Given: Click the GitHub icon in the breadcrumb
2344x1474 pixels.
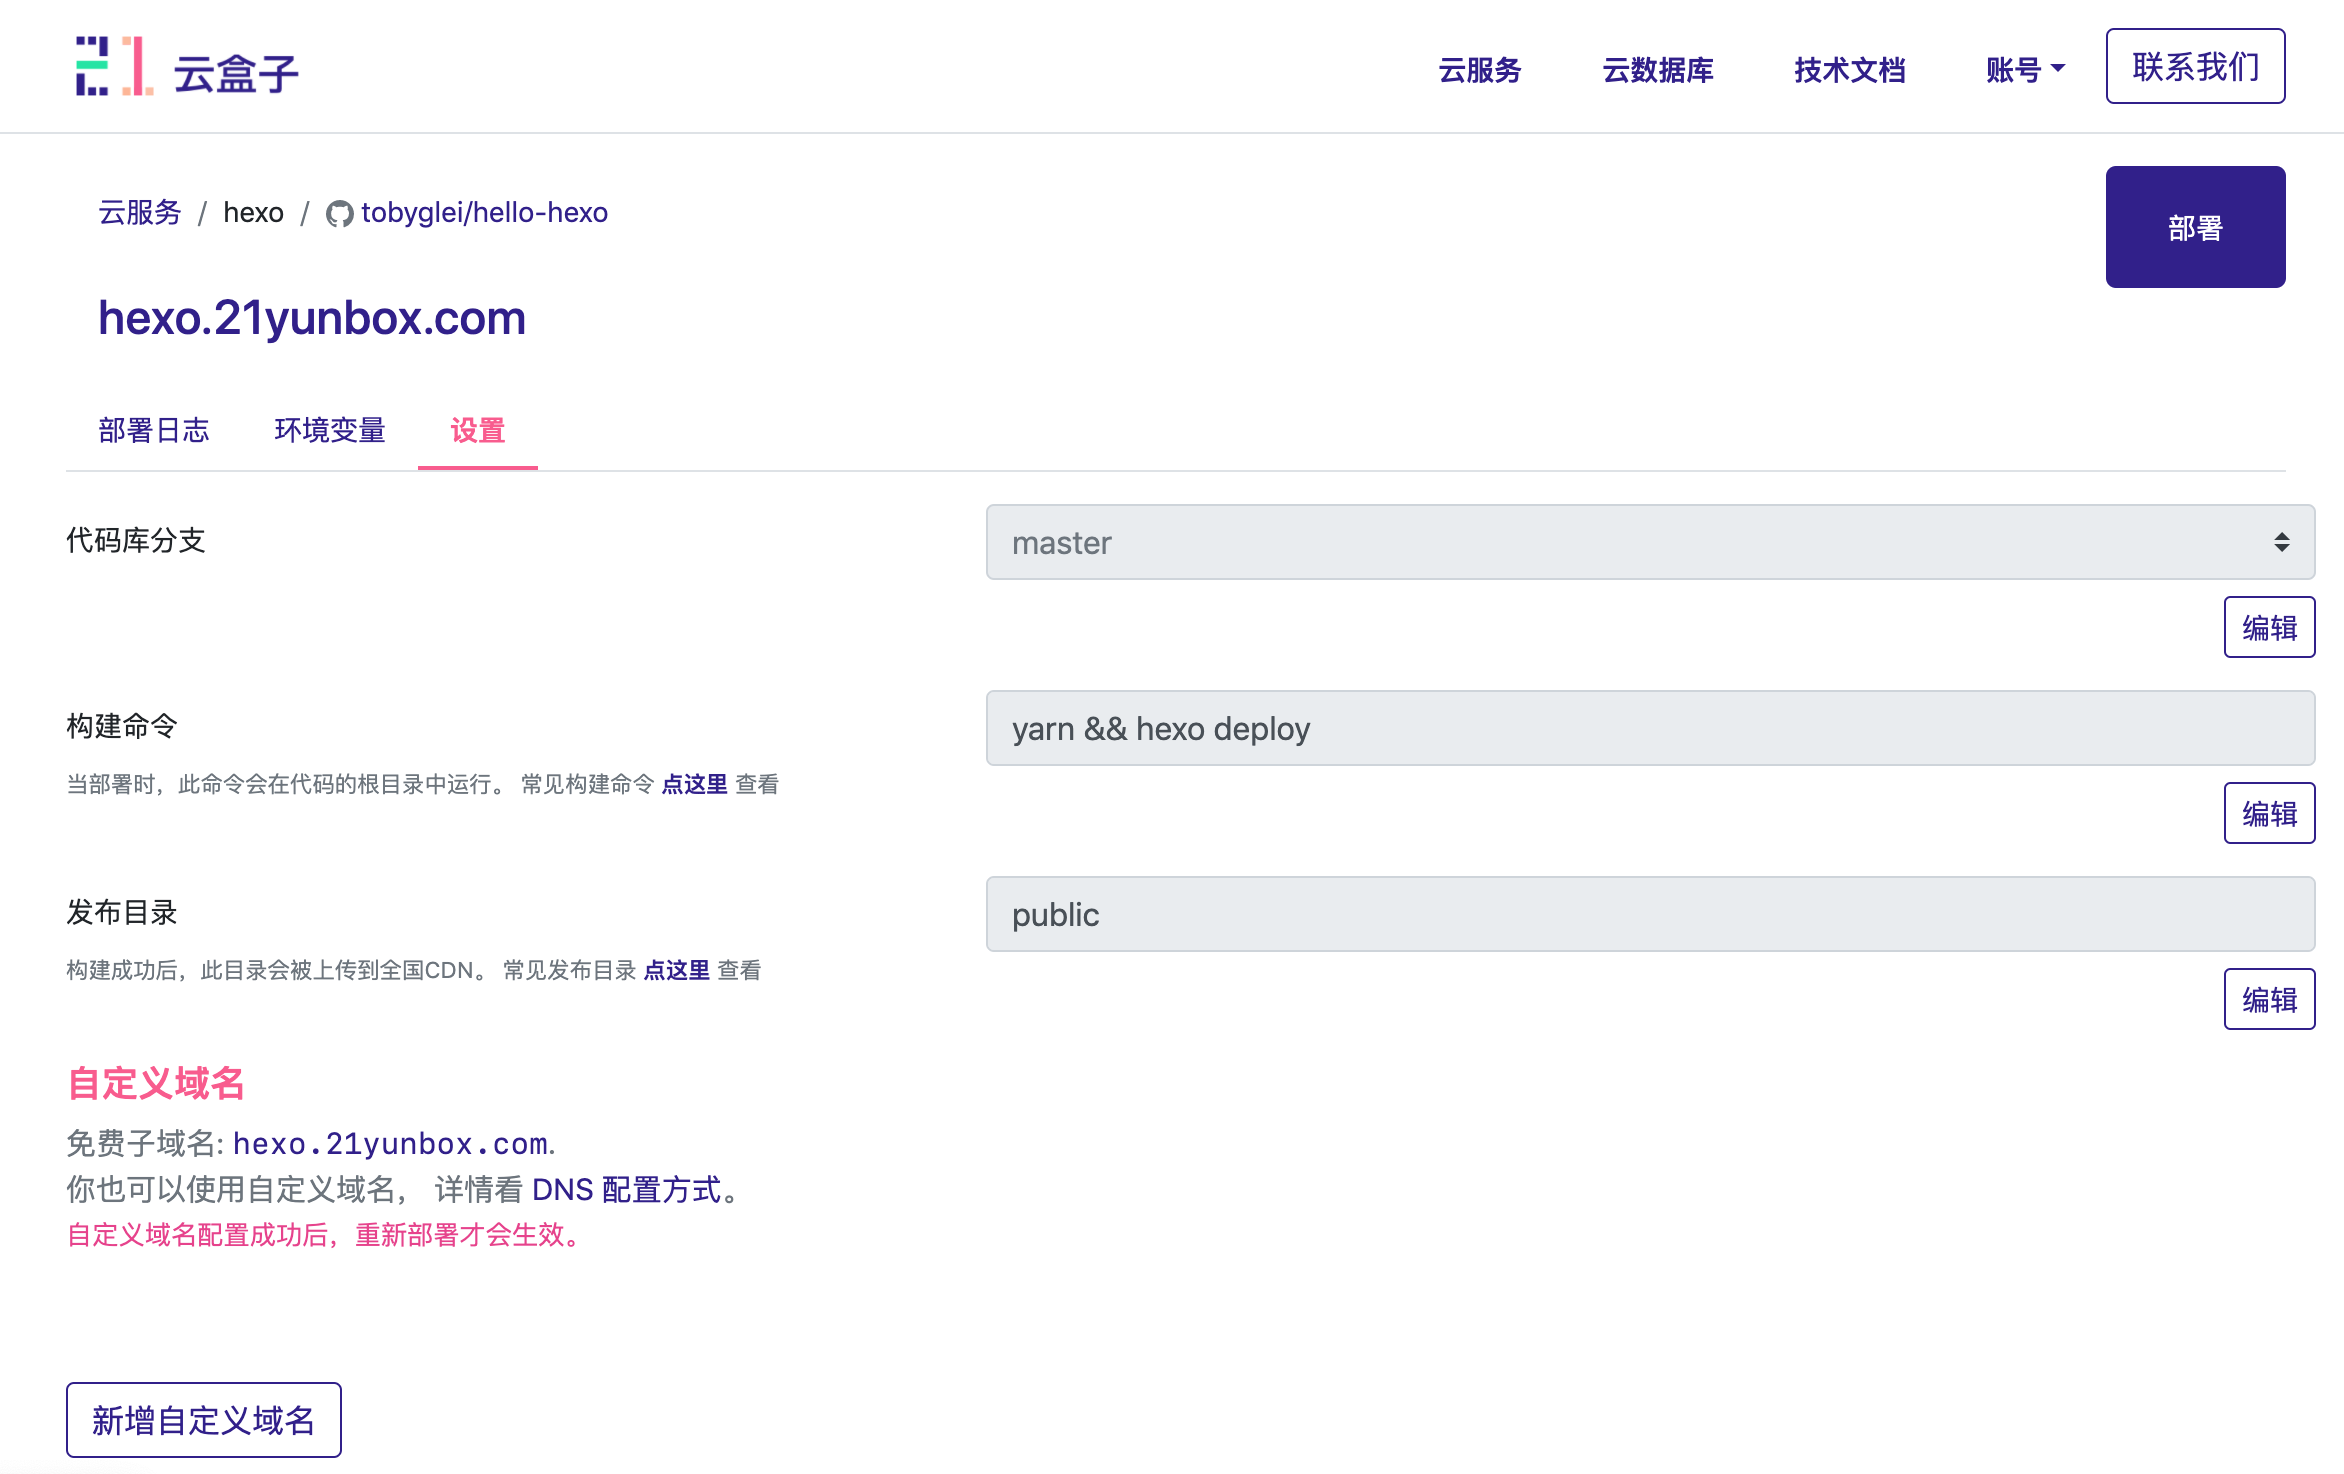Looking at the screenshot, I should [340, 212].
